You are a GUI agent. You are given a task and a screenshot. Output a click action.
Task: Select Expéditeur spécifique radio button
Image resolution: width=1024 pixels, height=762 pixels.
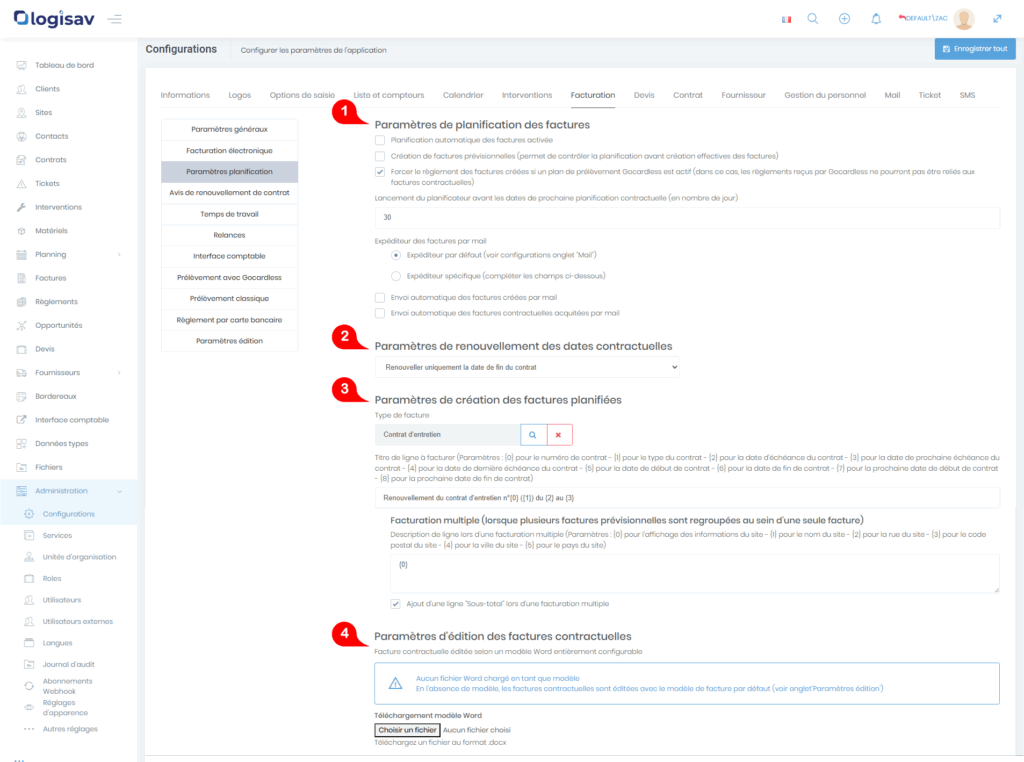(396, 275)
